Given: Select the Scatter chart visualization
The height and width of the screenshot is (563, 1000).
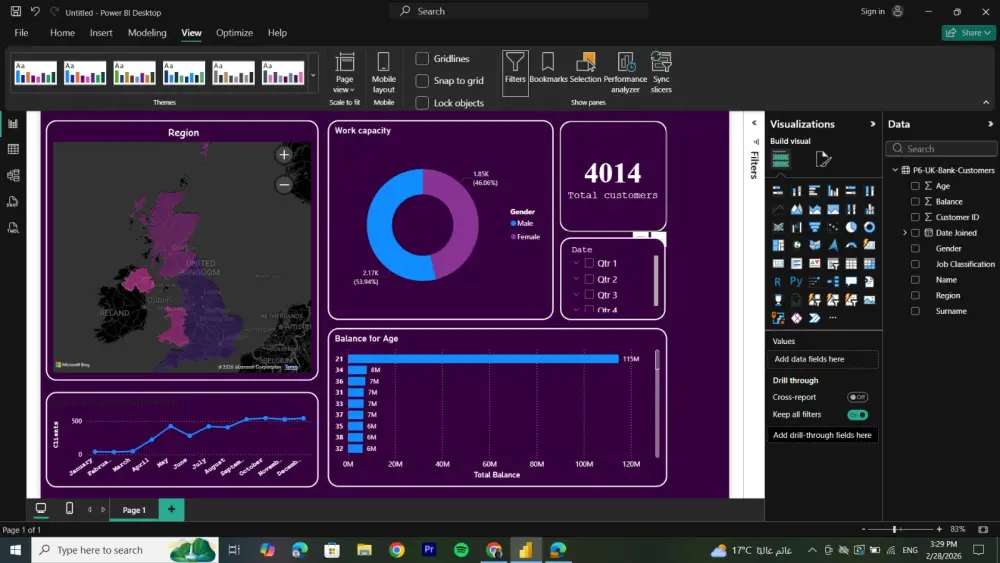Looking at the screenshot, I should click(833, 227).
